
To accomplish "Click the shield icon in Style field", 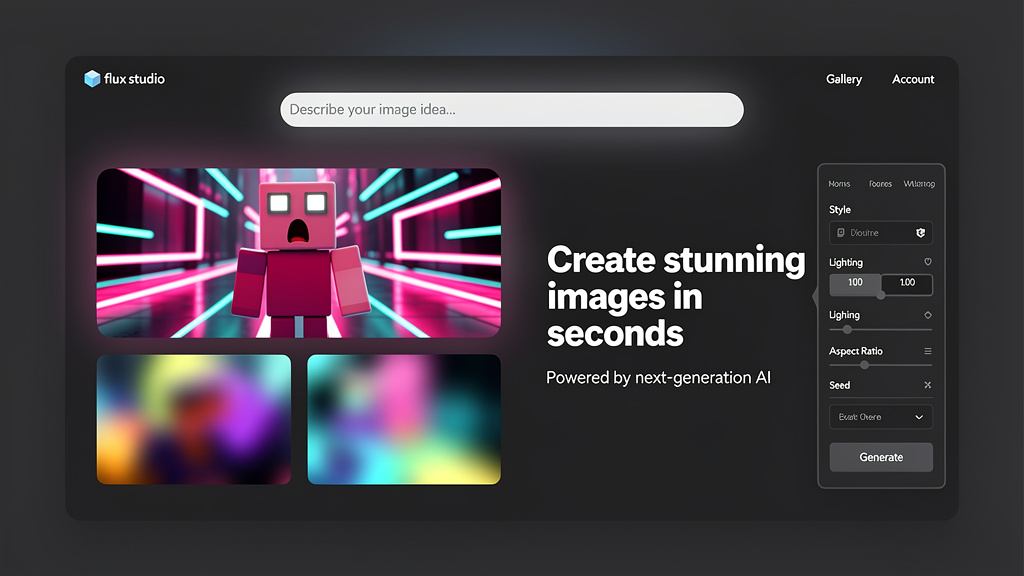I will tap(921, 232).
